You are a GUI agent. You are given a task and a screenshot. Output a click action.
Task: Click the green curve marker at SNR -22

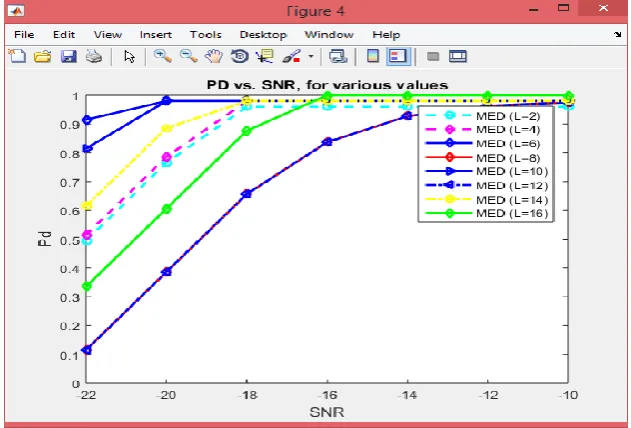pyautogui.click(x=87, y=286)
